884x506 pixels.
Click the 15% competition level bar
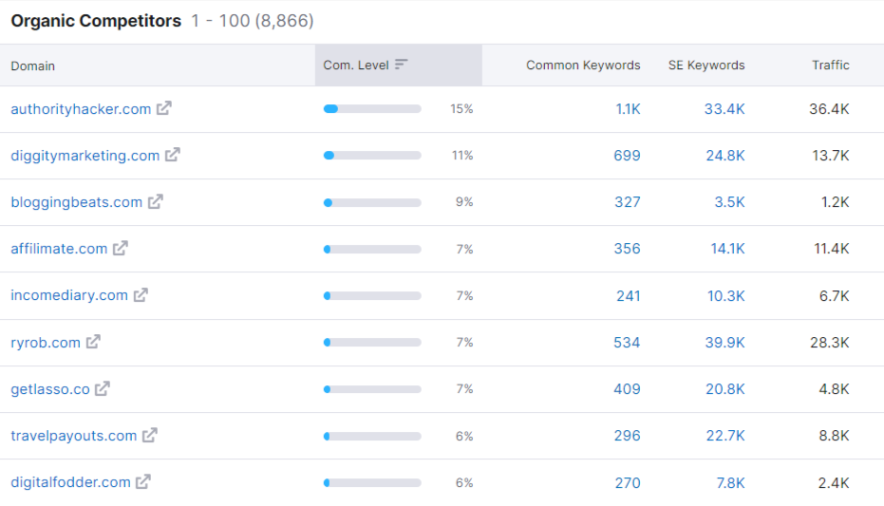372,109
